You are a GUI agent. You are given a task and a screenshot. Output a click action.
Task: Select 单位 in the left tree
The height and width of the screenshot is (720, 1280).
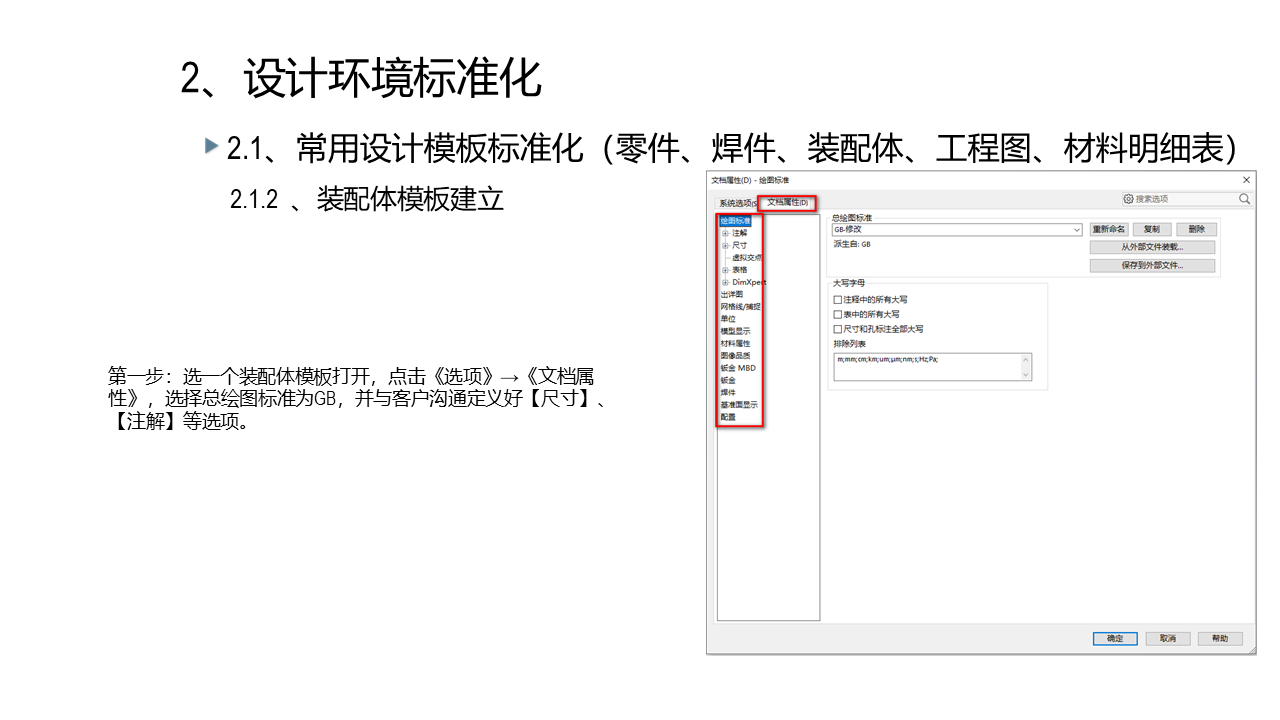point(728,319)
